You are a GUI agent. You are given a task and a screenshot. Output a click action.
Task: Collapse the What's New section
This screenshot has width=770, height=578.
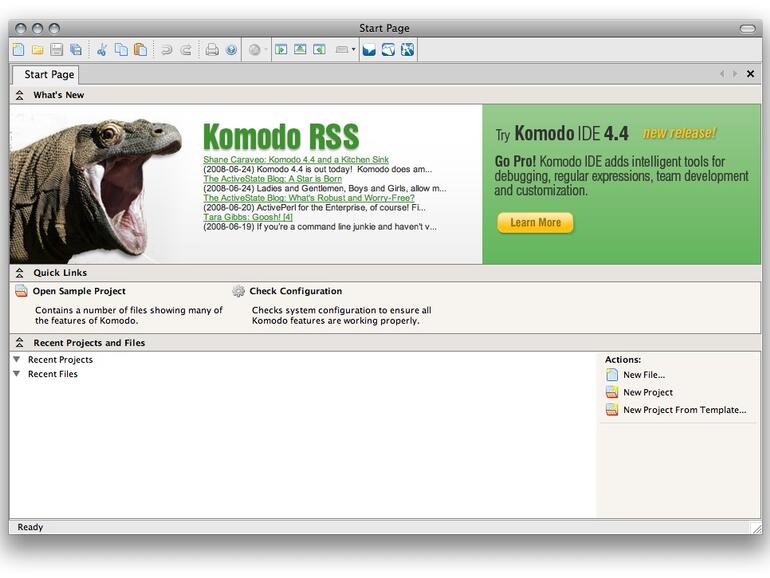pos(20,95)
